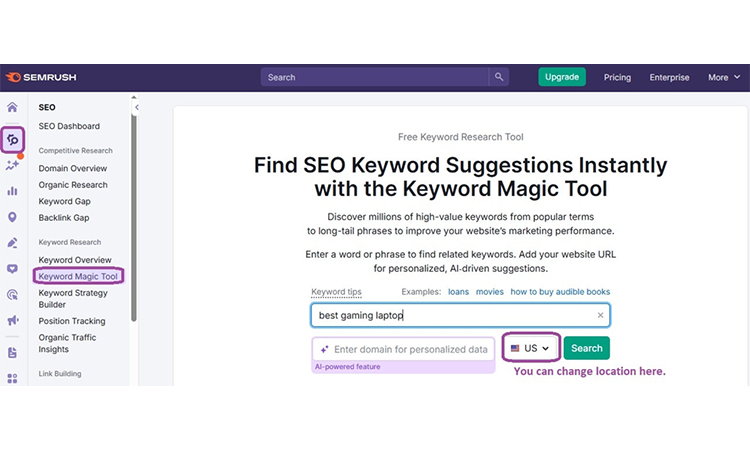Click the magnifier search icon in top bar
Screen dimensions: 750x450
click(x=498, y=77)
